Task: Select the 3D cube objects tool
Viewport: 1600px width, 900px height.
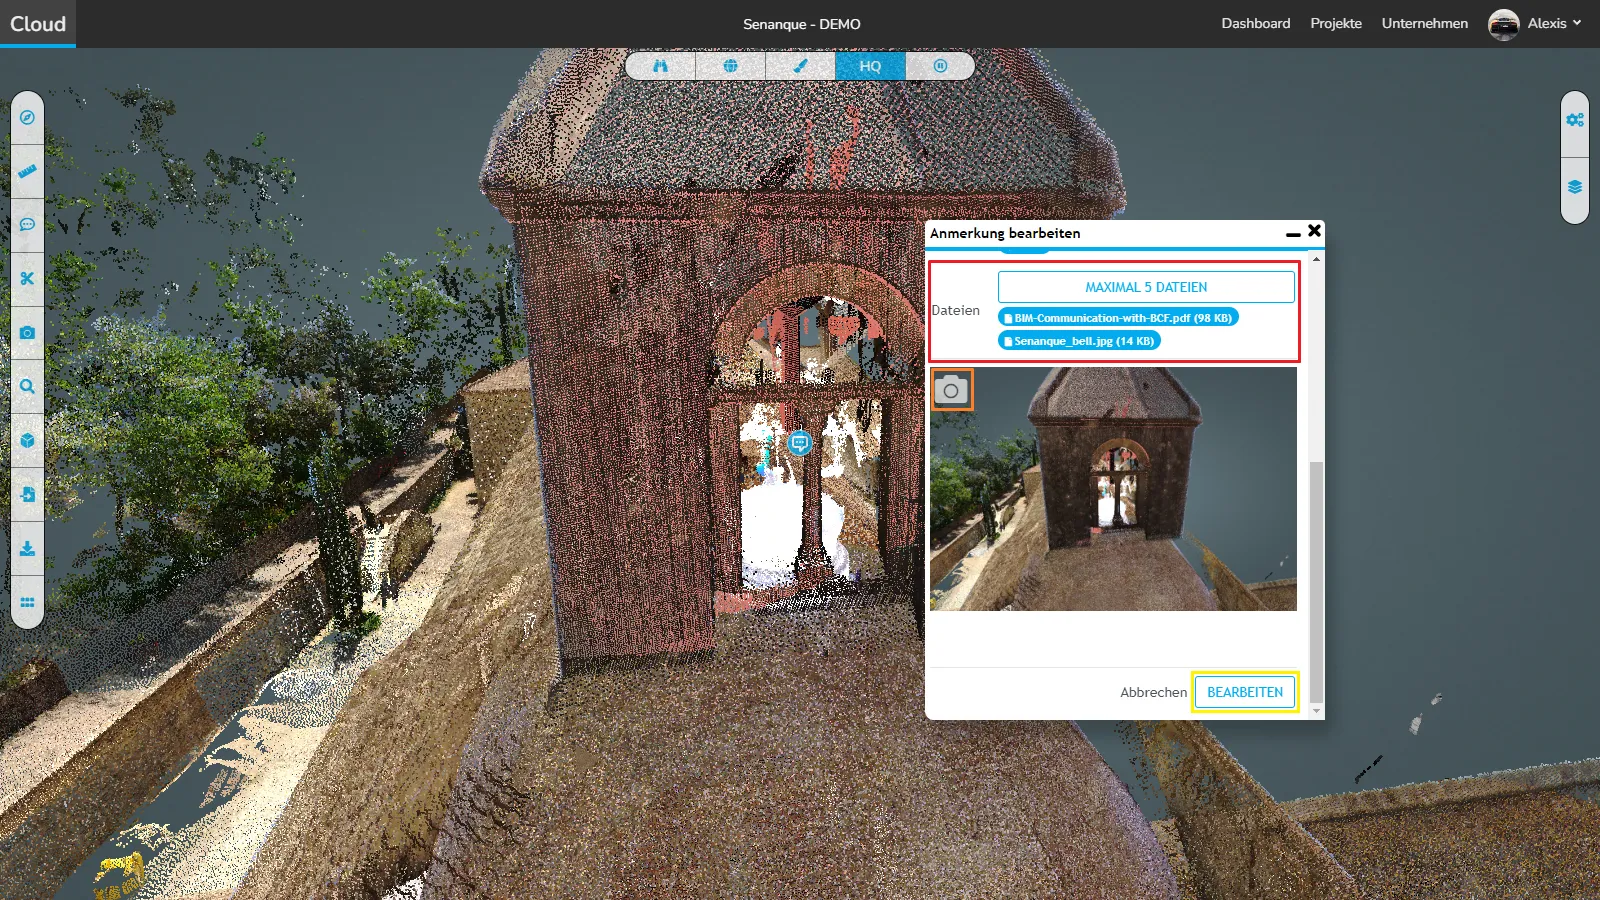Action: click(x=27, y=440)
